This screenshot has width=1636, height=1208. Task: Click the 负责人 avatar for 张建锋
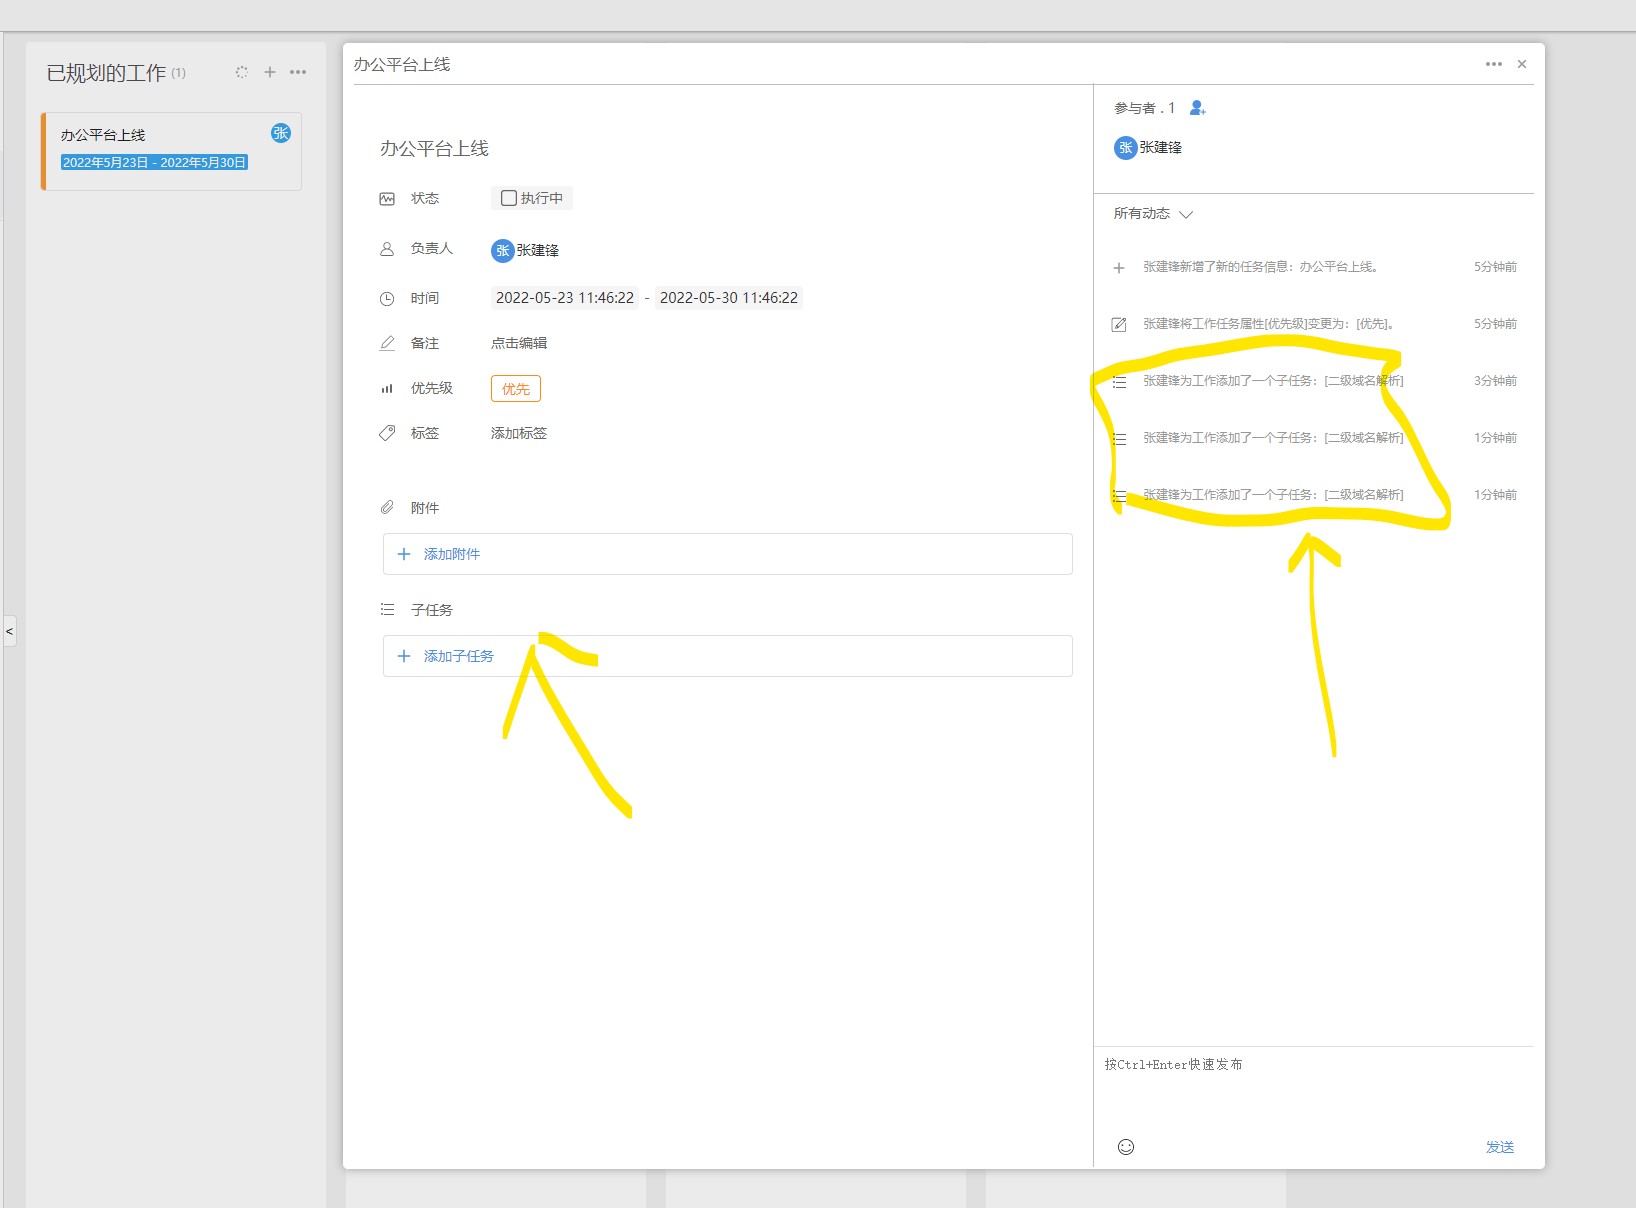point(502,250)
